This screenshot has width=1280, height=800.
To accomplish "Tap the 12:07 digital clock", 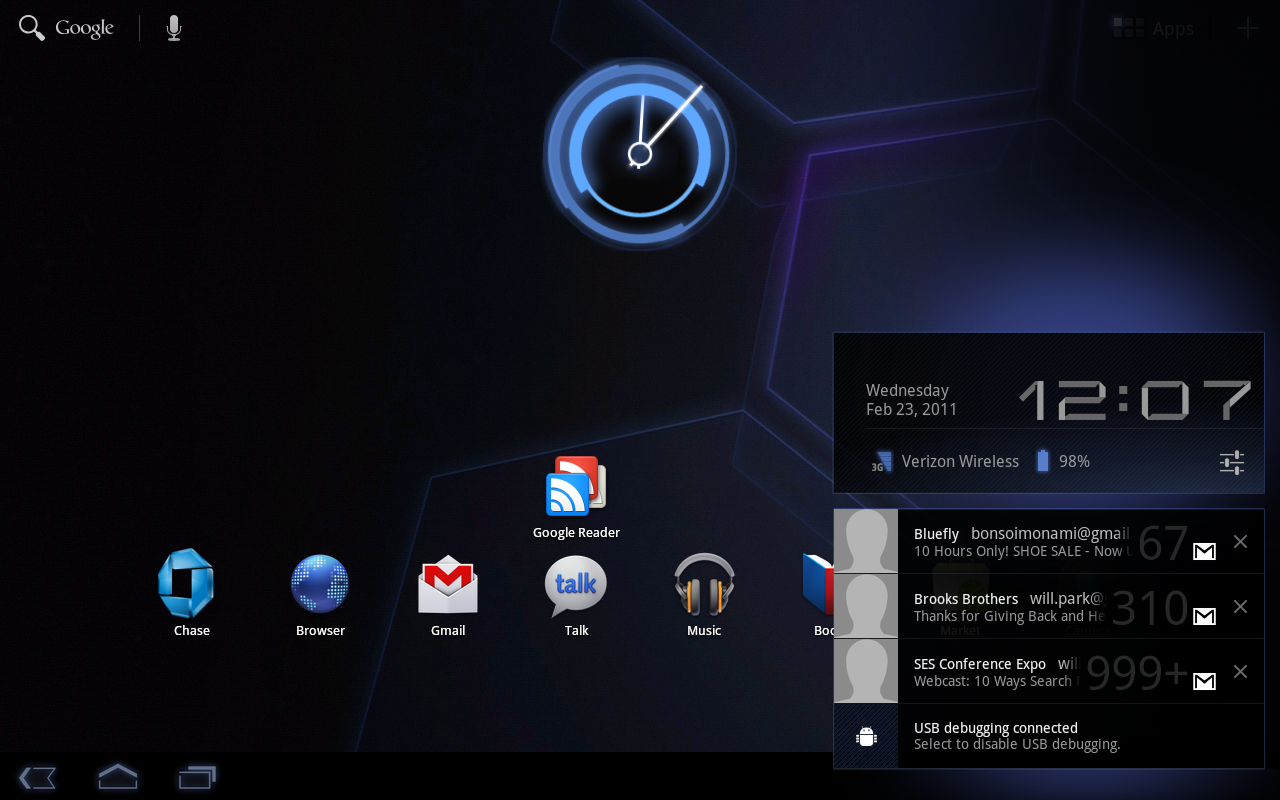I will tap(1135, 400).
